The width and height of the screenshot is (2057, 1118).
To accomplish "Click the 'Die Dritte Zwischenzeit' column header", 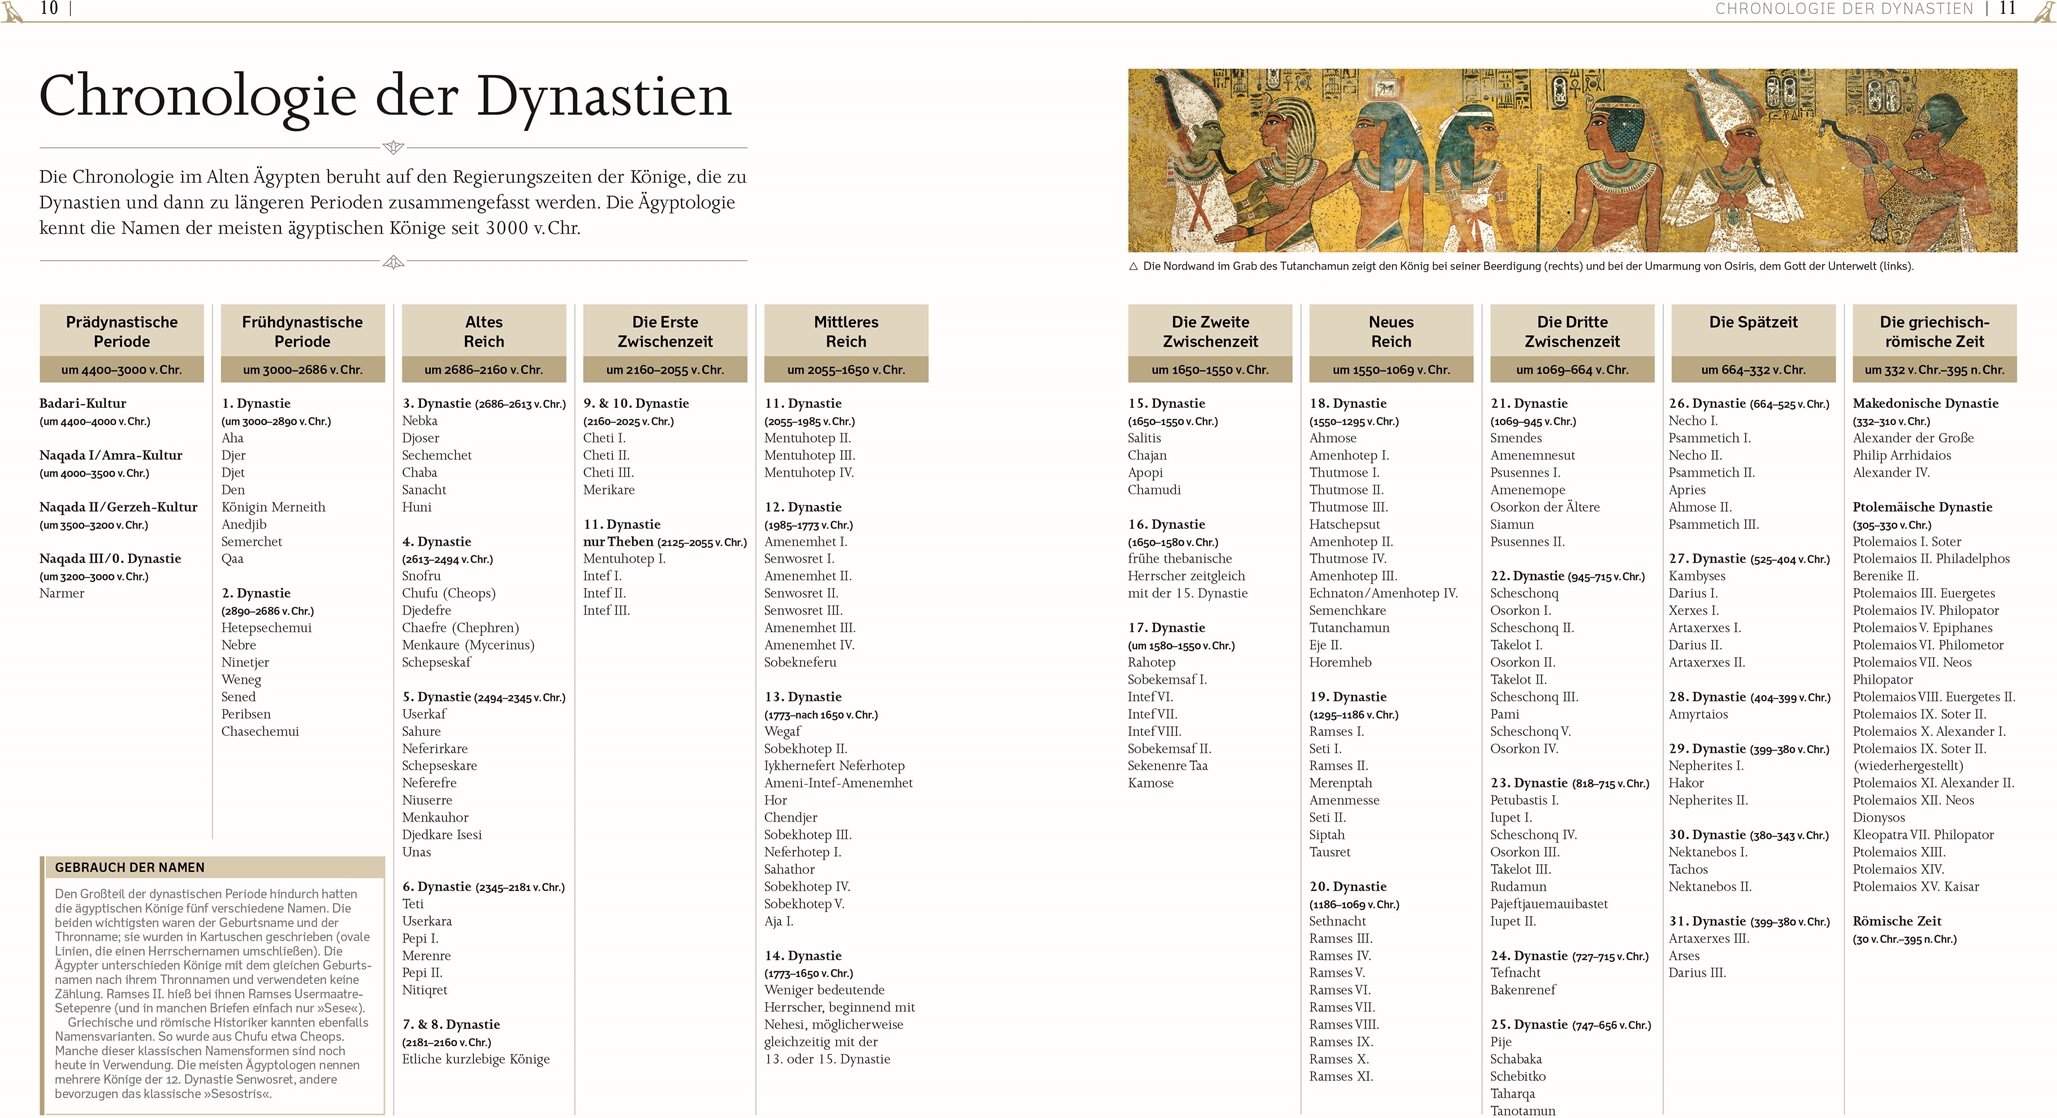I will [x=1572, y=331].
